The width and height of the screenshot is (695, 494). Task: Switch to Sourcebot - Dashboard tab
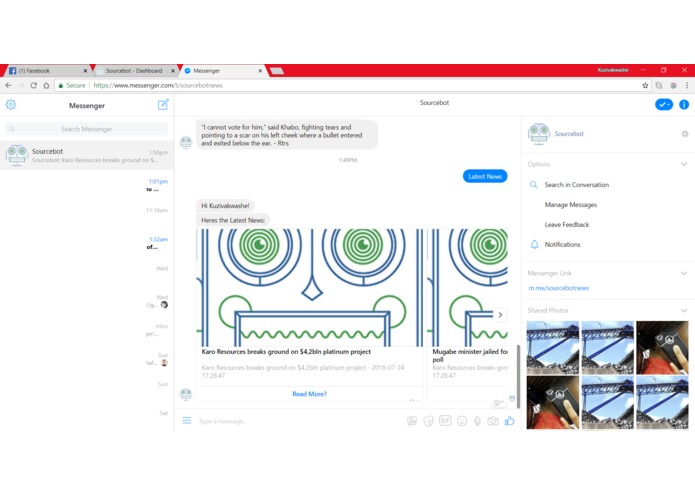(x=133, y=71)
